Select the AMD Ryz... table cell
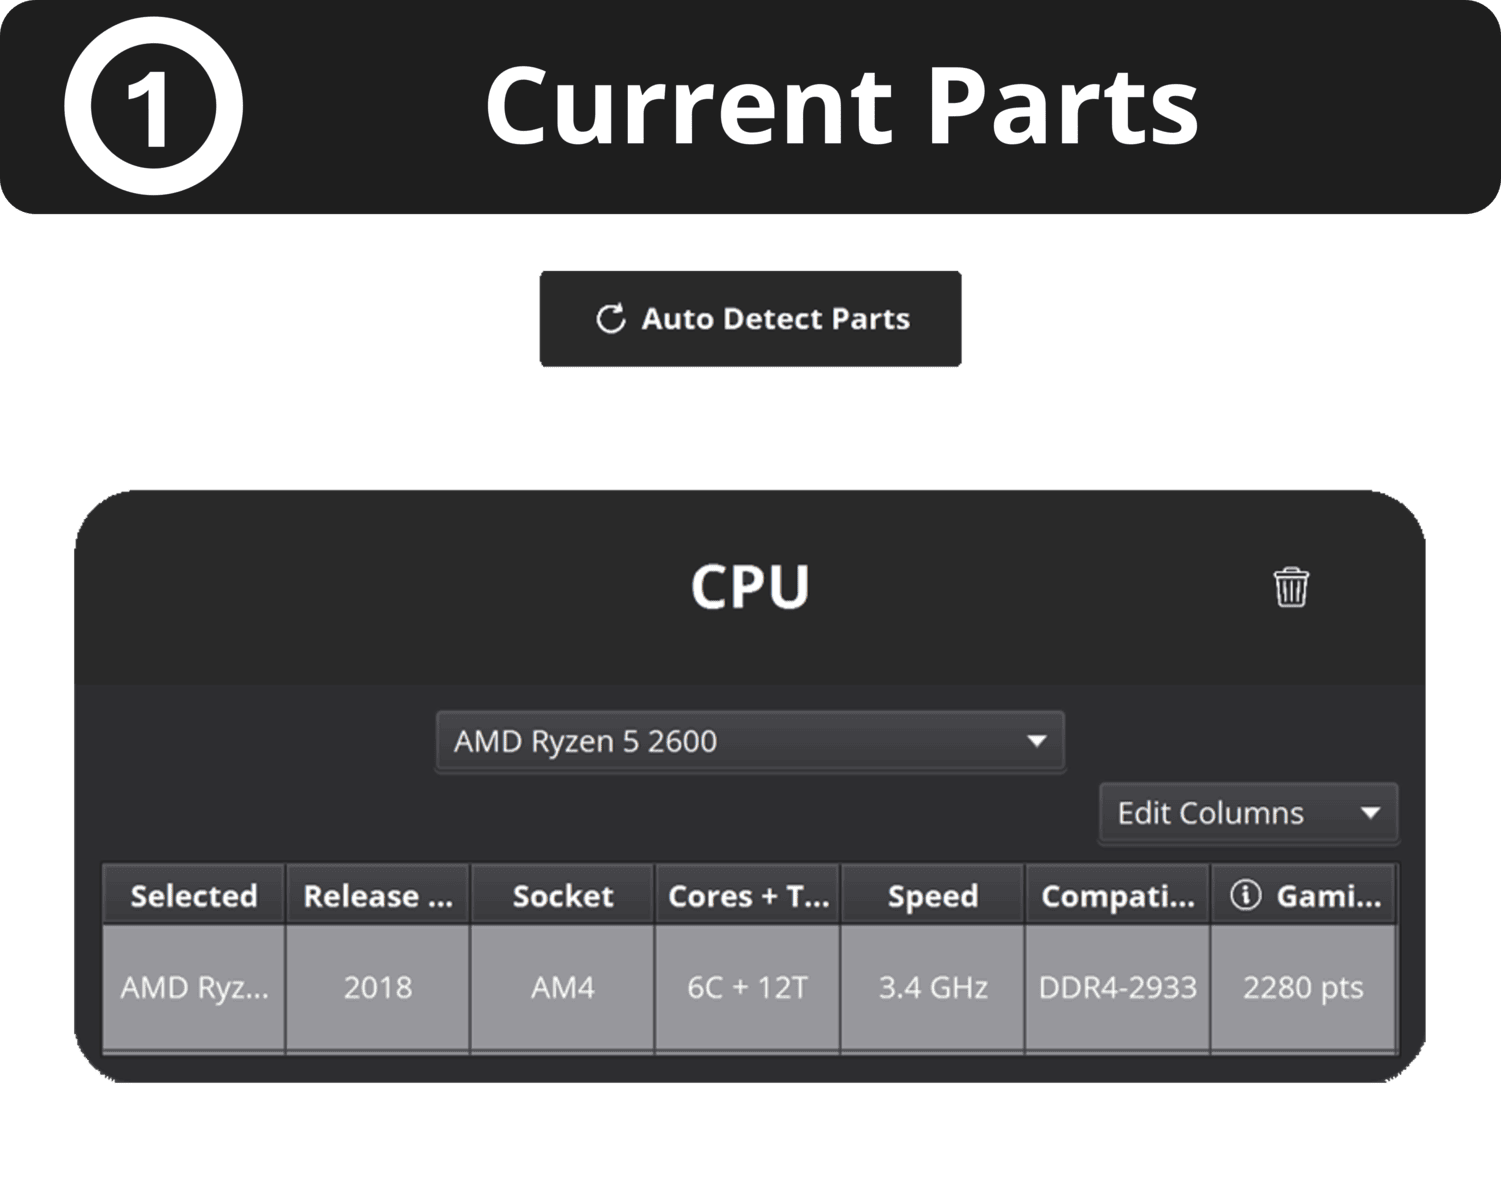This screenshot has width=1501, height=1178. click(x=194, y=988)
